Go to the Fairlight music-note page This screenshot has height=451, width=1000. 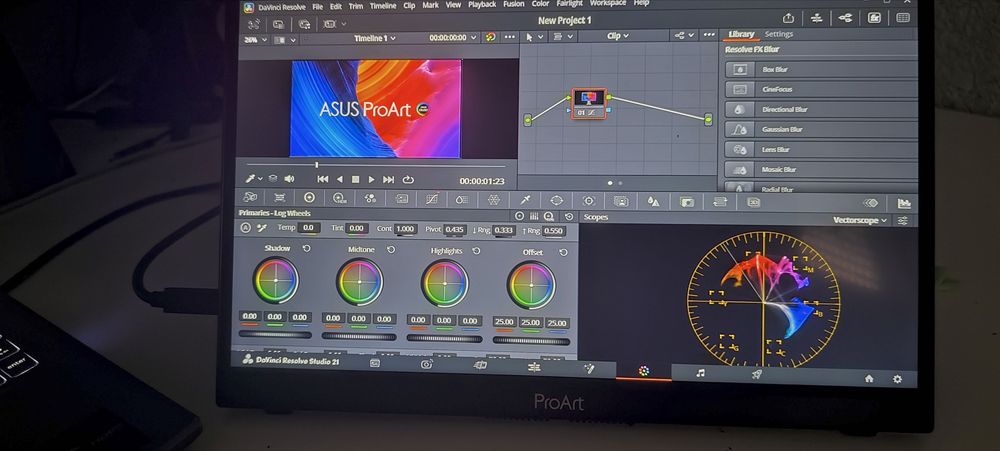click(x=700, y=373)
